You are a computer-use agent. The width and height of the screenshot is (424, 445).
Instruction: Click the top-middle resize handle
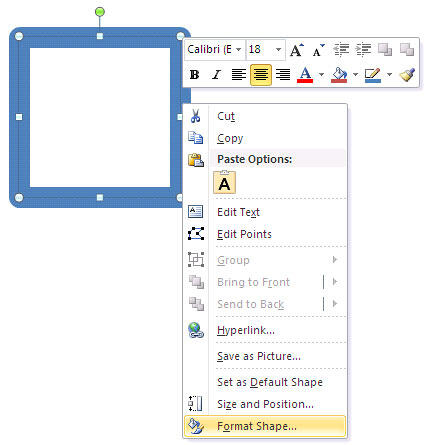coord(100,36)
